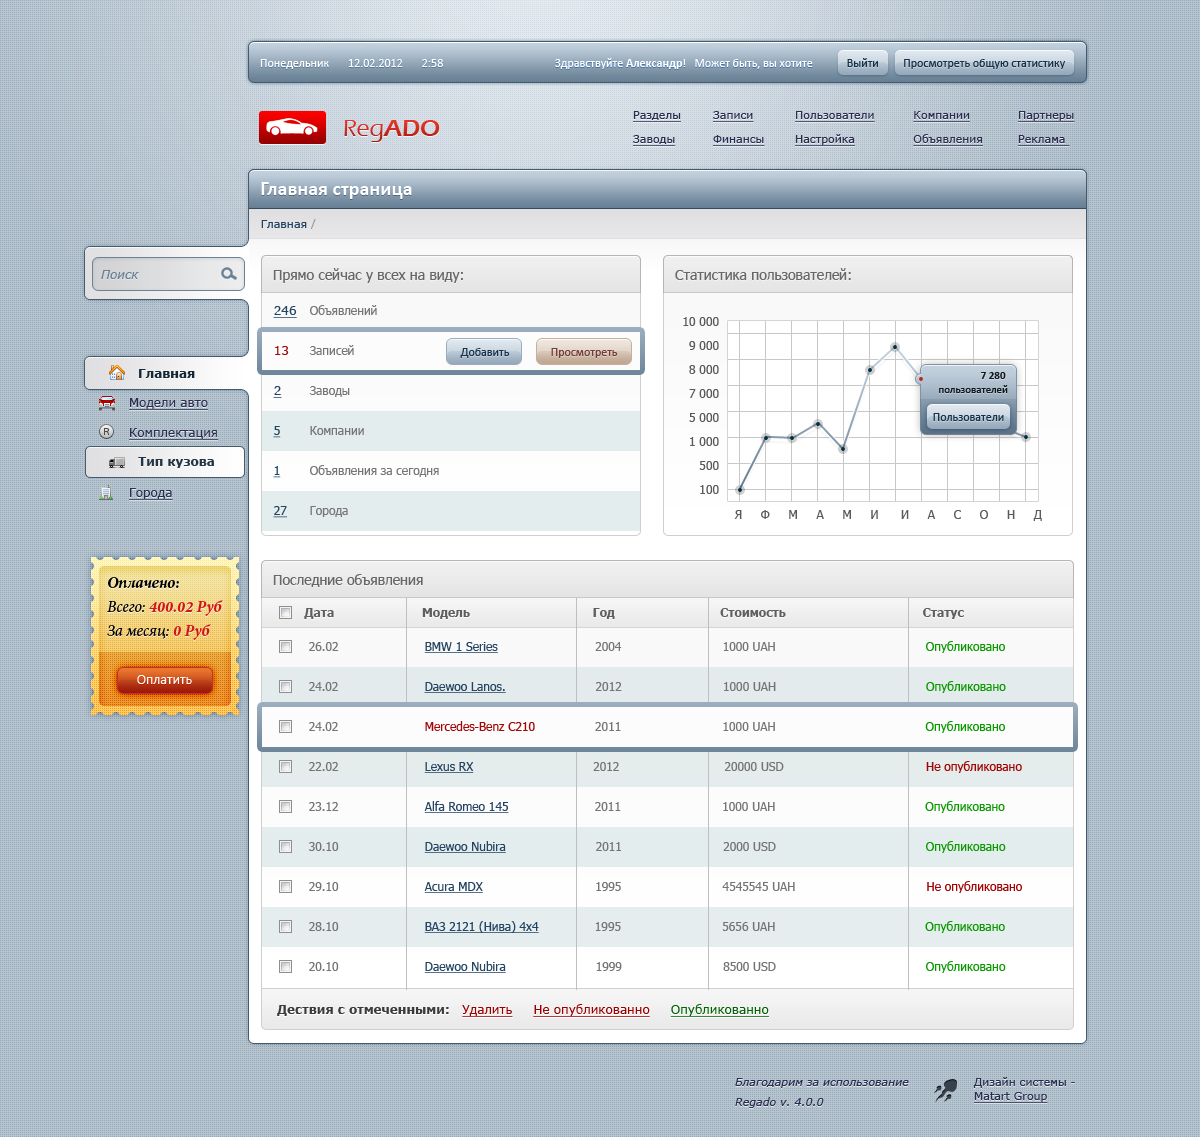1200x1137 pixels.
Task: Click the search magnifier icon
Action: click(x=229, y=274)
